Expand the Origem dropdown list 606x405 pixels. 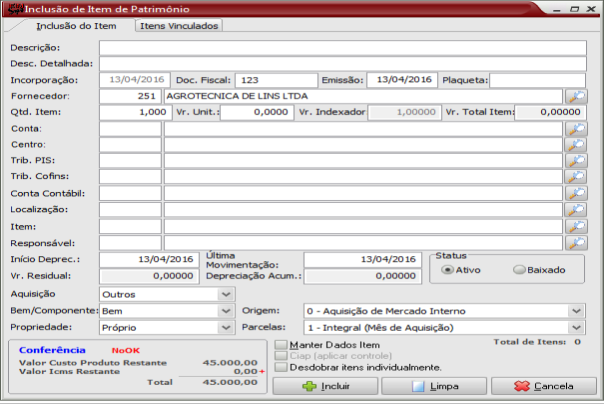[576, 311]
